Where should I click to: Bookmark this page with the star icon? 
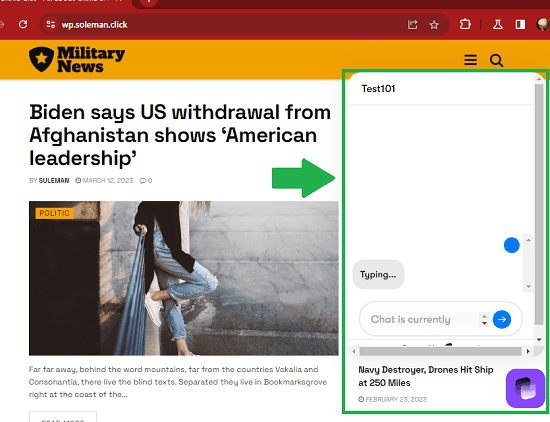434,25
